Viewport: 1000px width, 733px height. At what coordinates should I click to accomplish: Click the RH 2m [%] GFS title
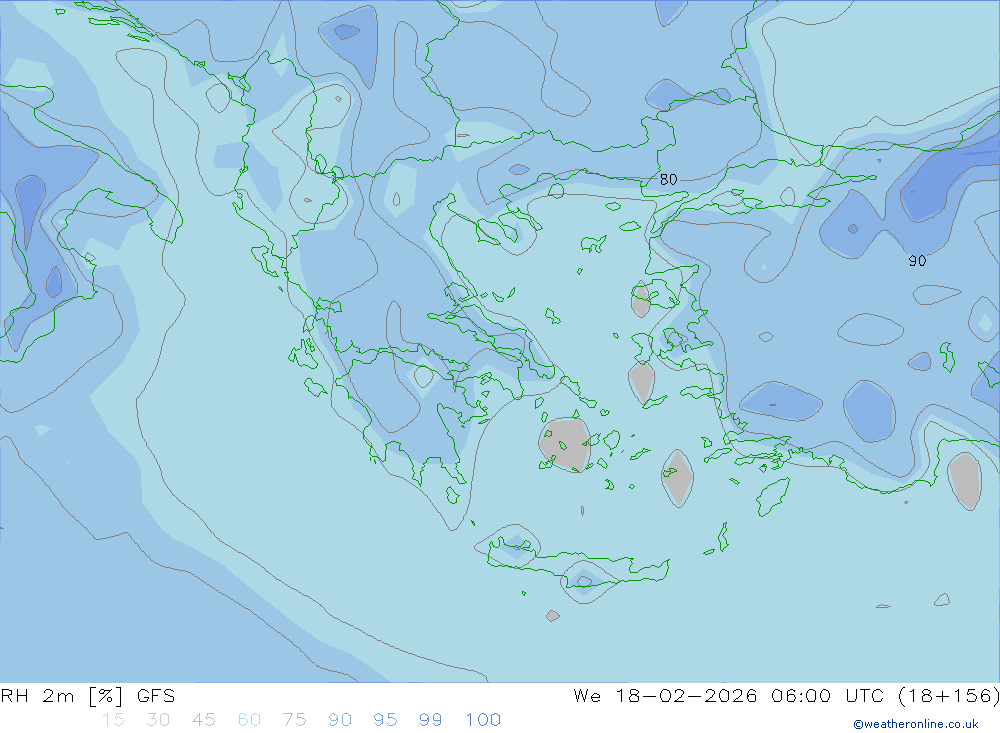87,696
